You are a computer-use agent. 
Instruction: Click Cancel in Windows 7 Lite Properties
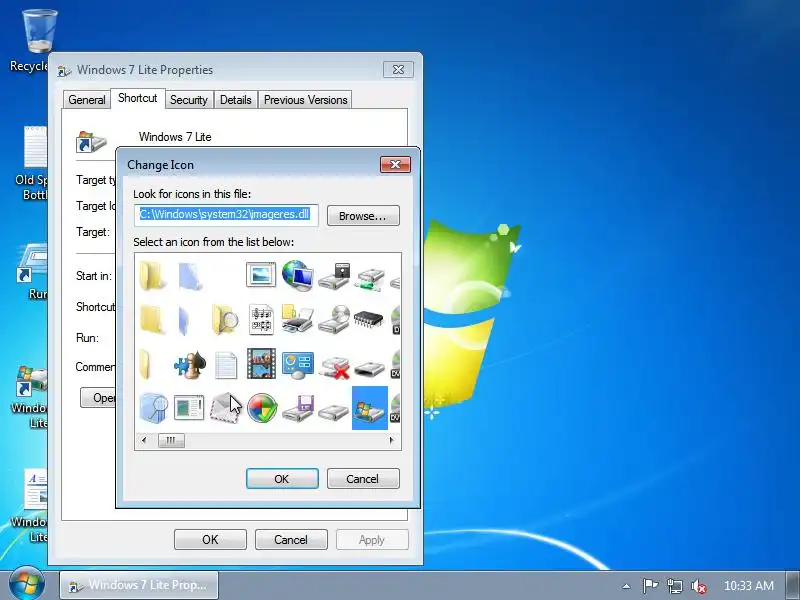click(x=291, y=539)
